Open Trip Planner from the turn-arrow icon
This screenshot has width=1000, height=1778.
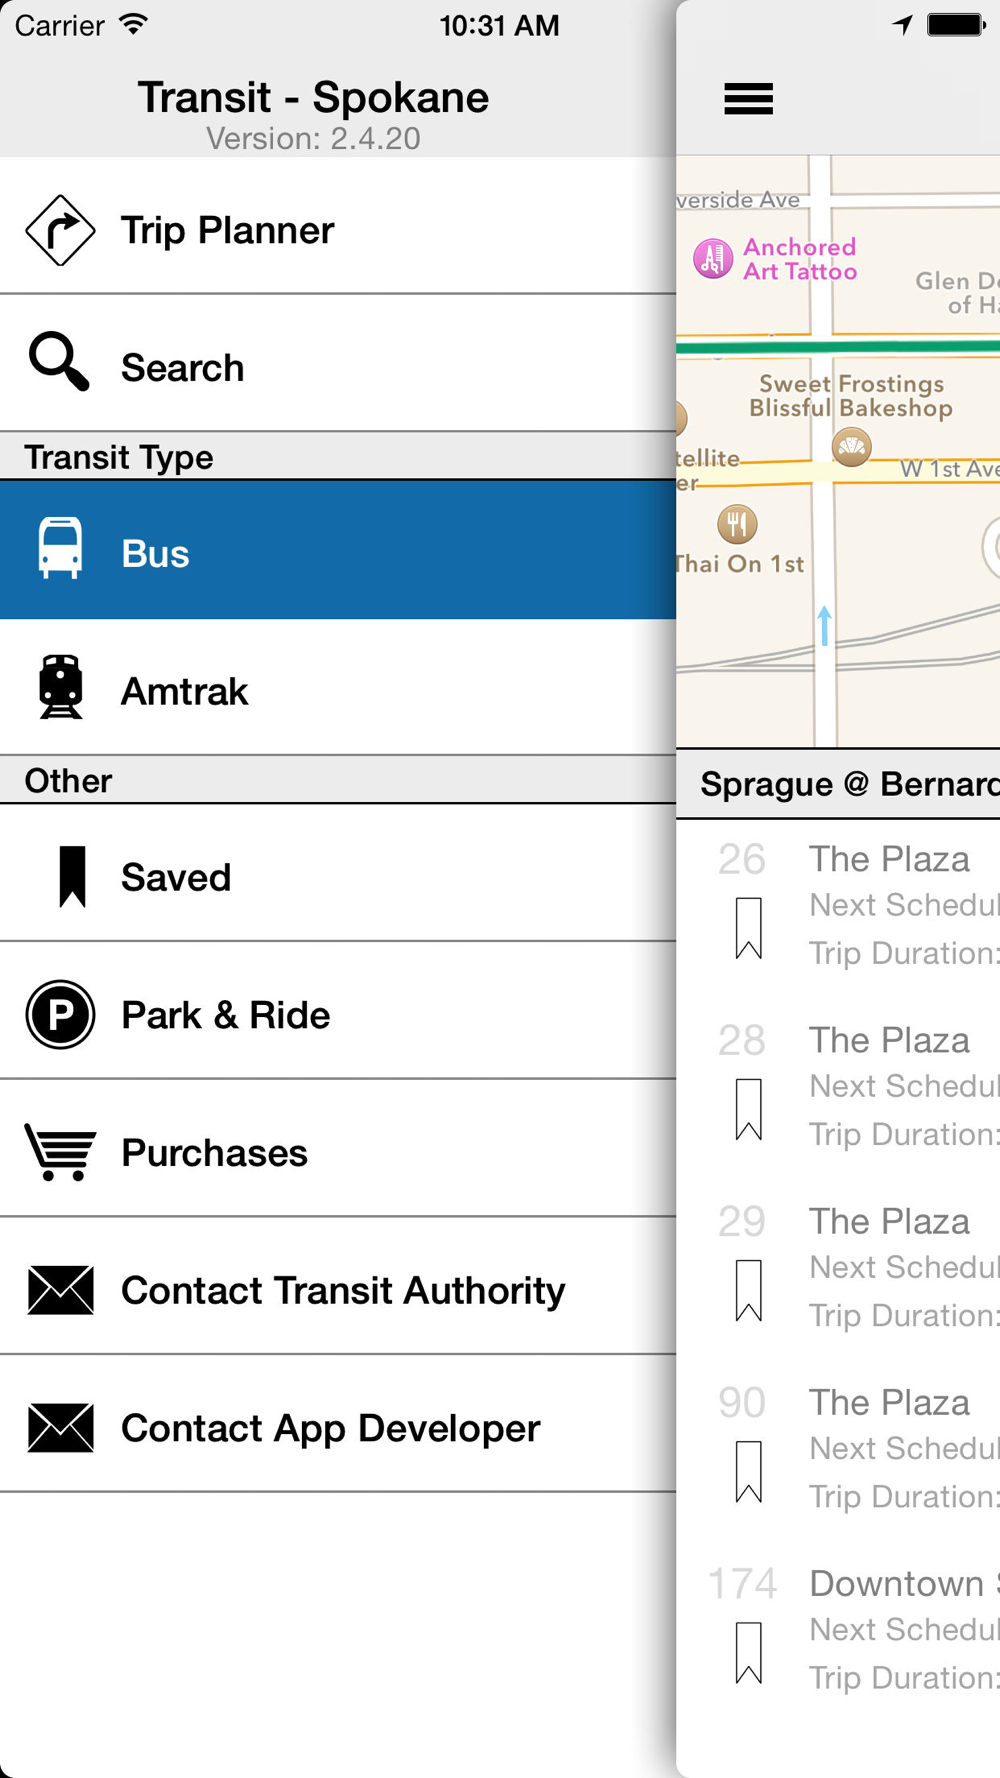[x=60, y=230]
